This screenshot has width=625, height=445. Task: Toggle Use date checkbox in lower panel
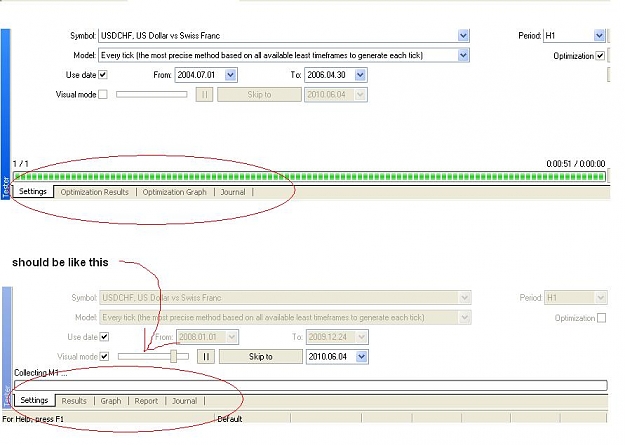tap(104, 337)
